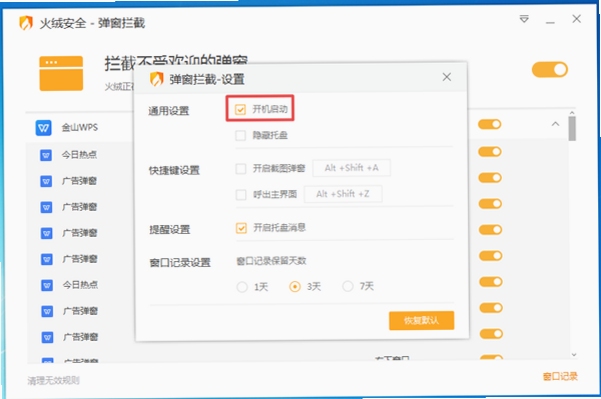The width and height of the screenshot is (601, 399).
Task: Close the 火绒安全 main window
Action: pyautogui.click(x=576, y=19)
